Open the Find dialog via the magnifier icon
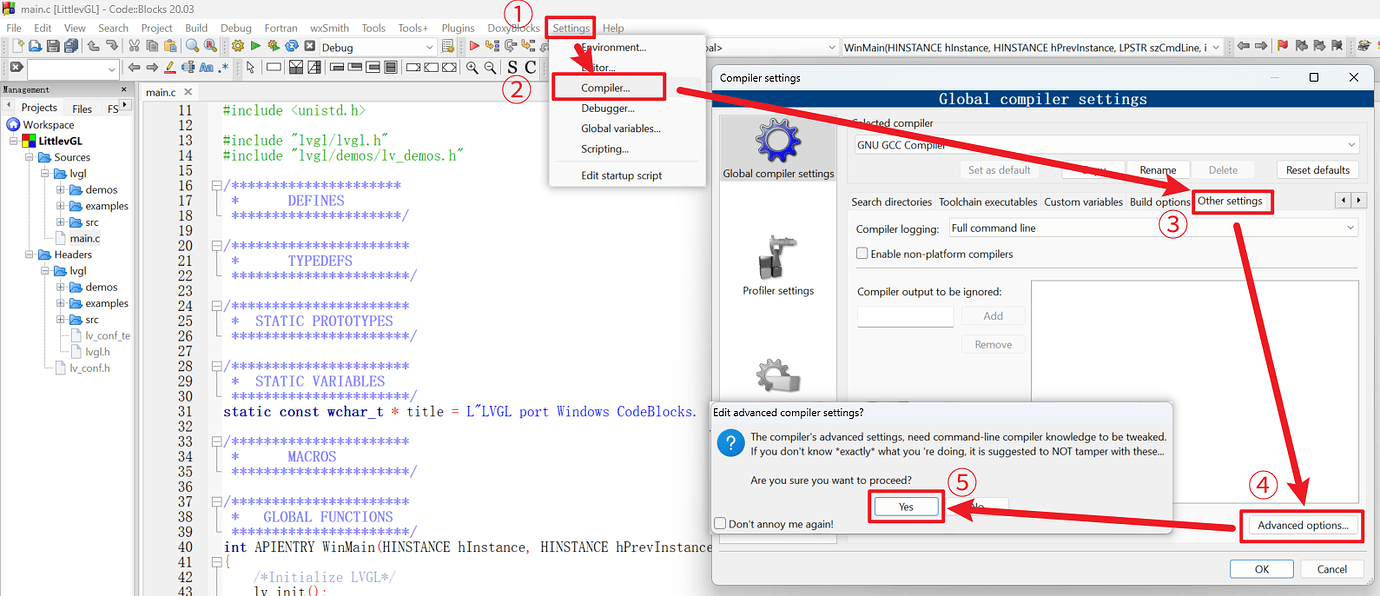The image size is (1380, 596). tap(192, 46)
